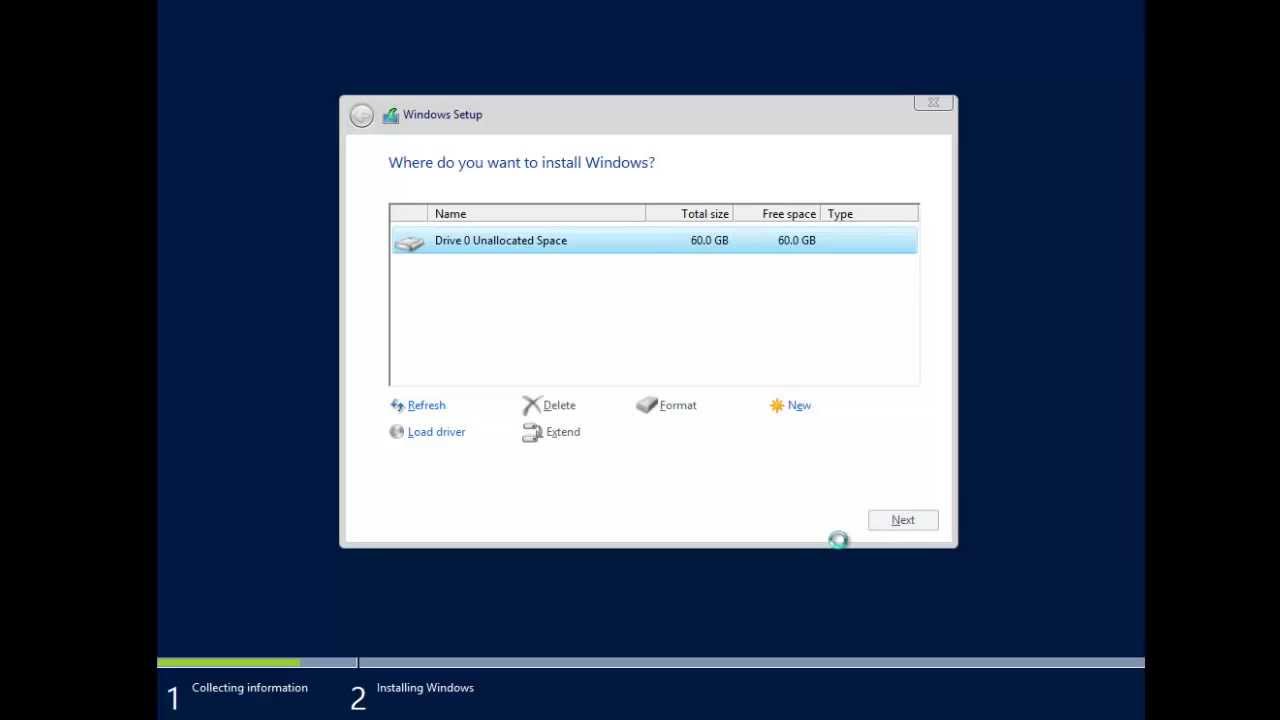Open the Load driver link
Image resolution: width=1280 pixels, height=720 pixels.
click(x=436, y=432)
